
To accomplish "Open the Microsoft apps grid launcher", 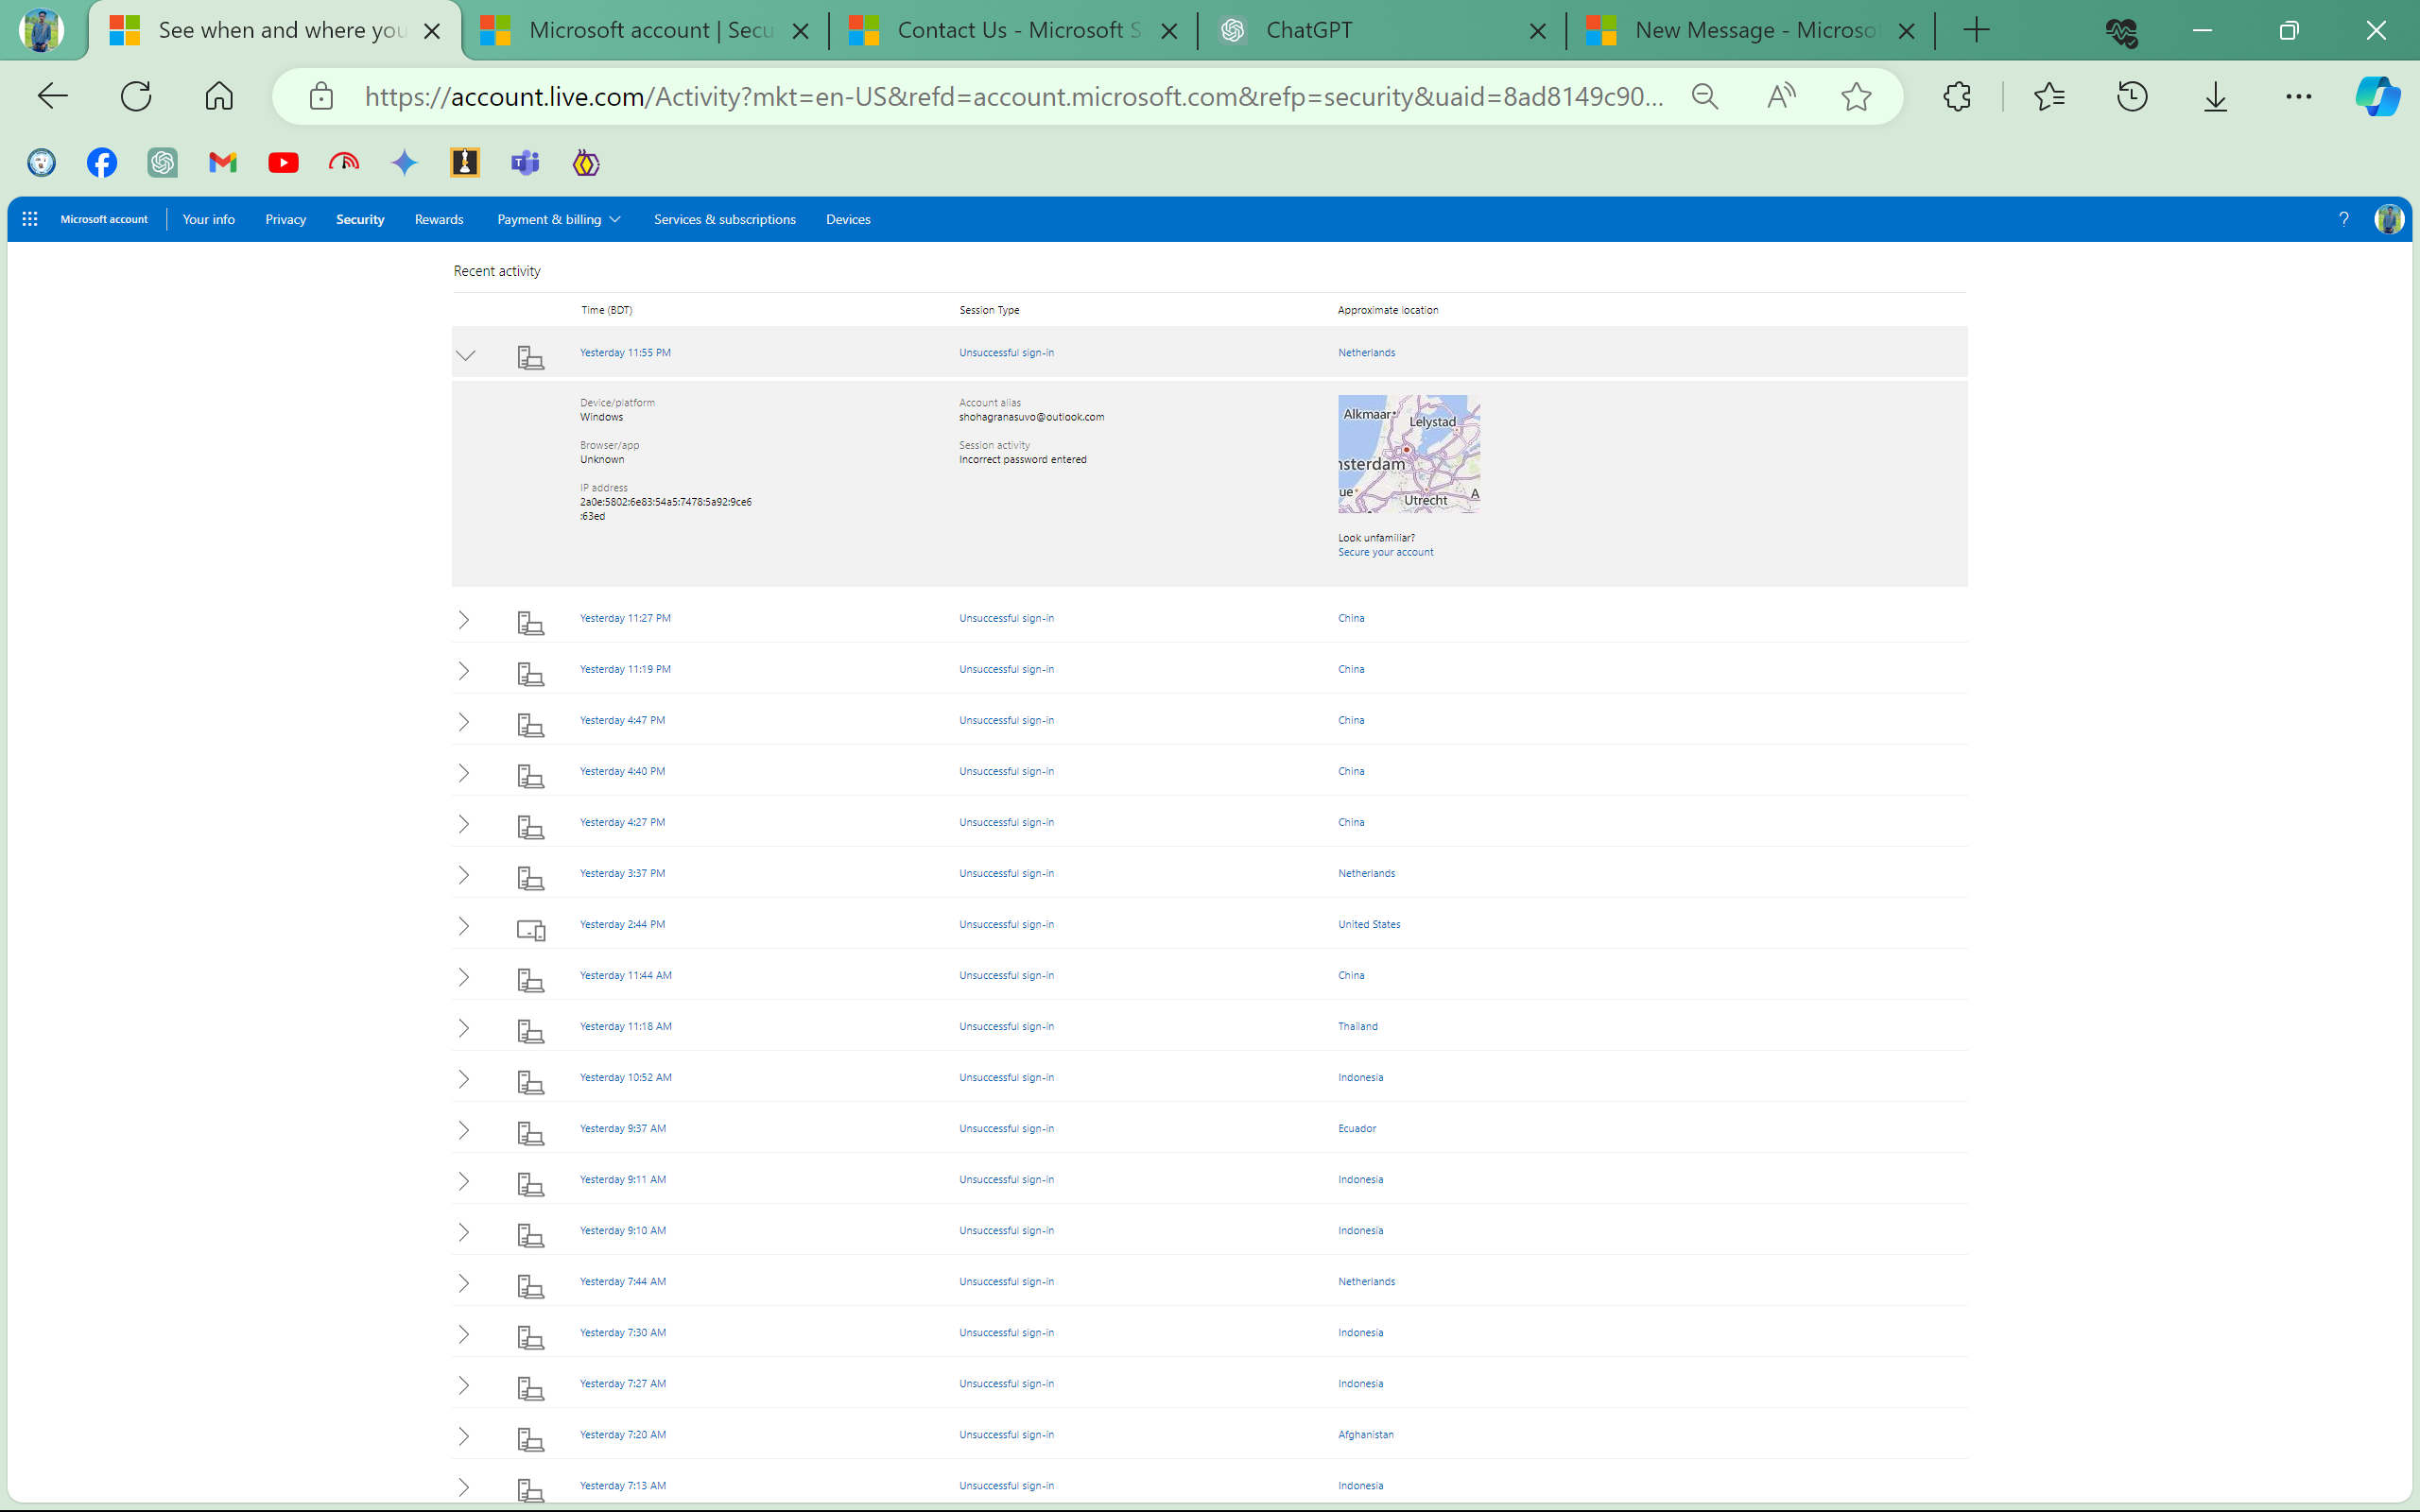I will coord(30,219).
